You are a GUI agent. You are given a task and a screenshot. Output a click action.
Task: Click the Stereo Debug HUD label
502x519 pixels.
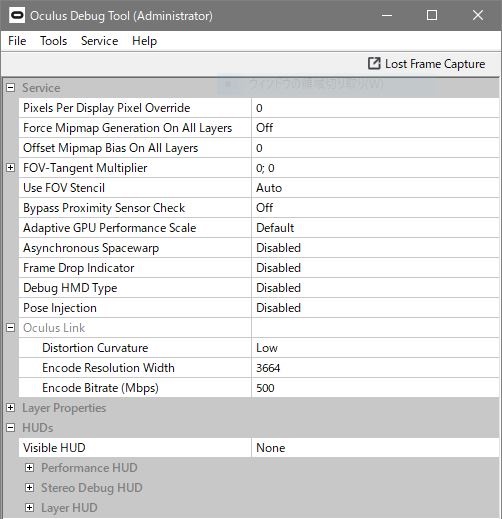pyautogui.click(x=92, y=488)
